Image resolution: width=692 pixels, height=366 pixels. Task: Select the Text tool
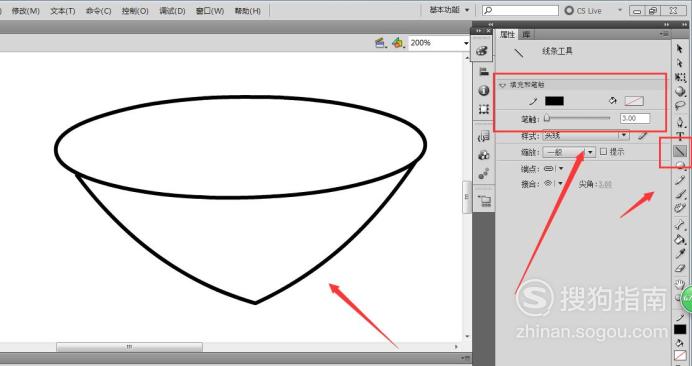[x=680, y=136]
